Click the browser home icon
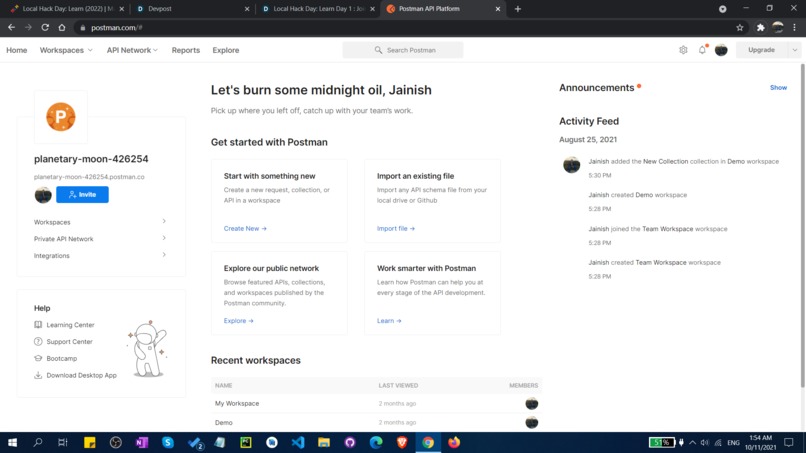This screenshot has width=806, height=453. pos(62,27)
